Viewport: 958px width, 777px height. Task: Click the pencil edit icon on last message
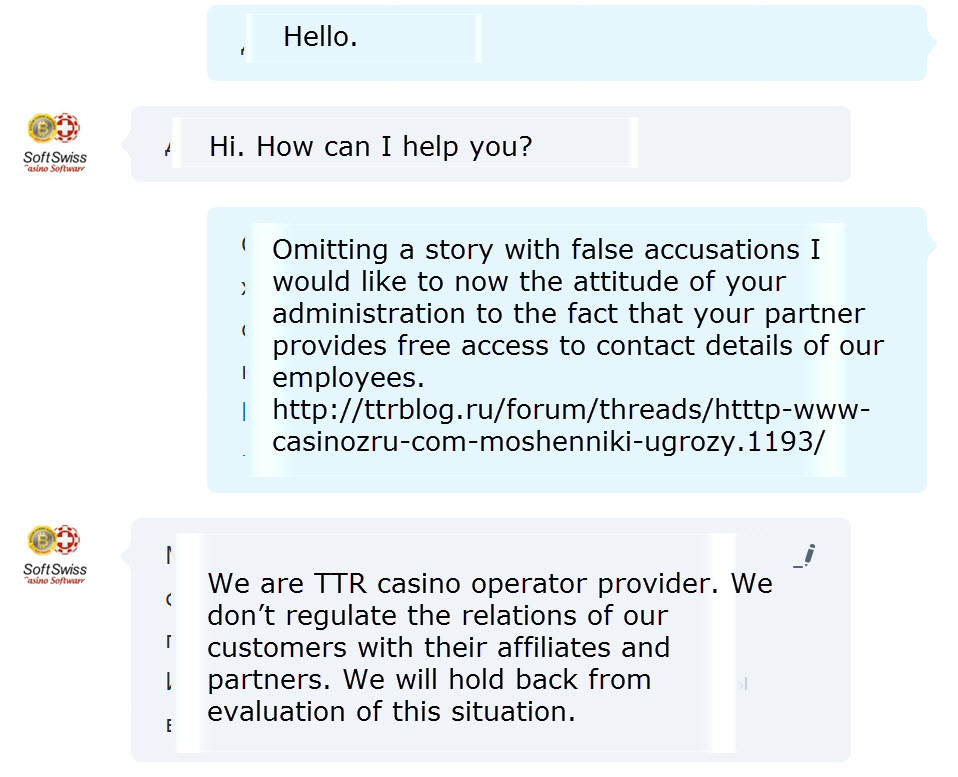[806, 556]
